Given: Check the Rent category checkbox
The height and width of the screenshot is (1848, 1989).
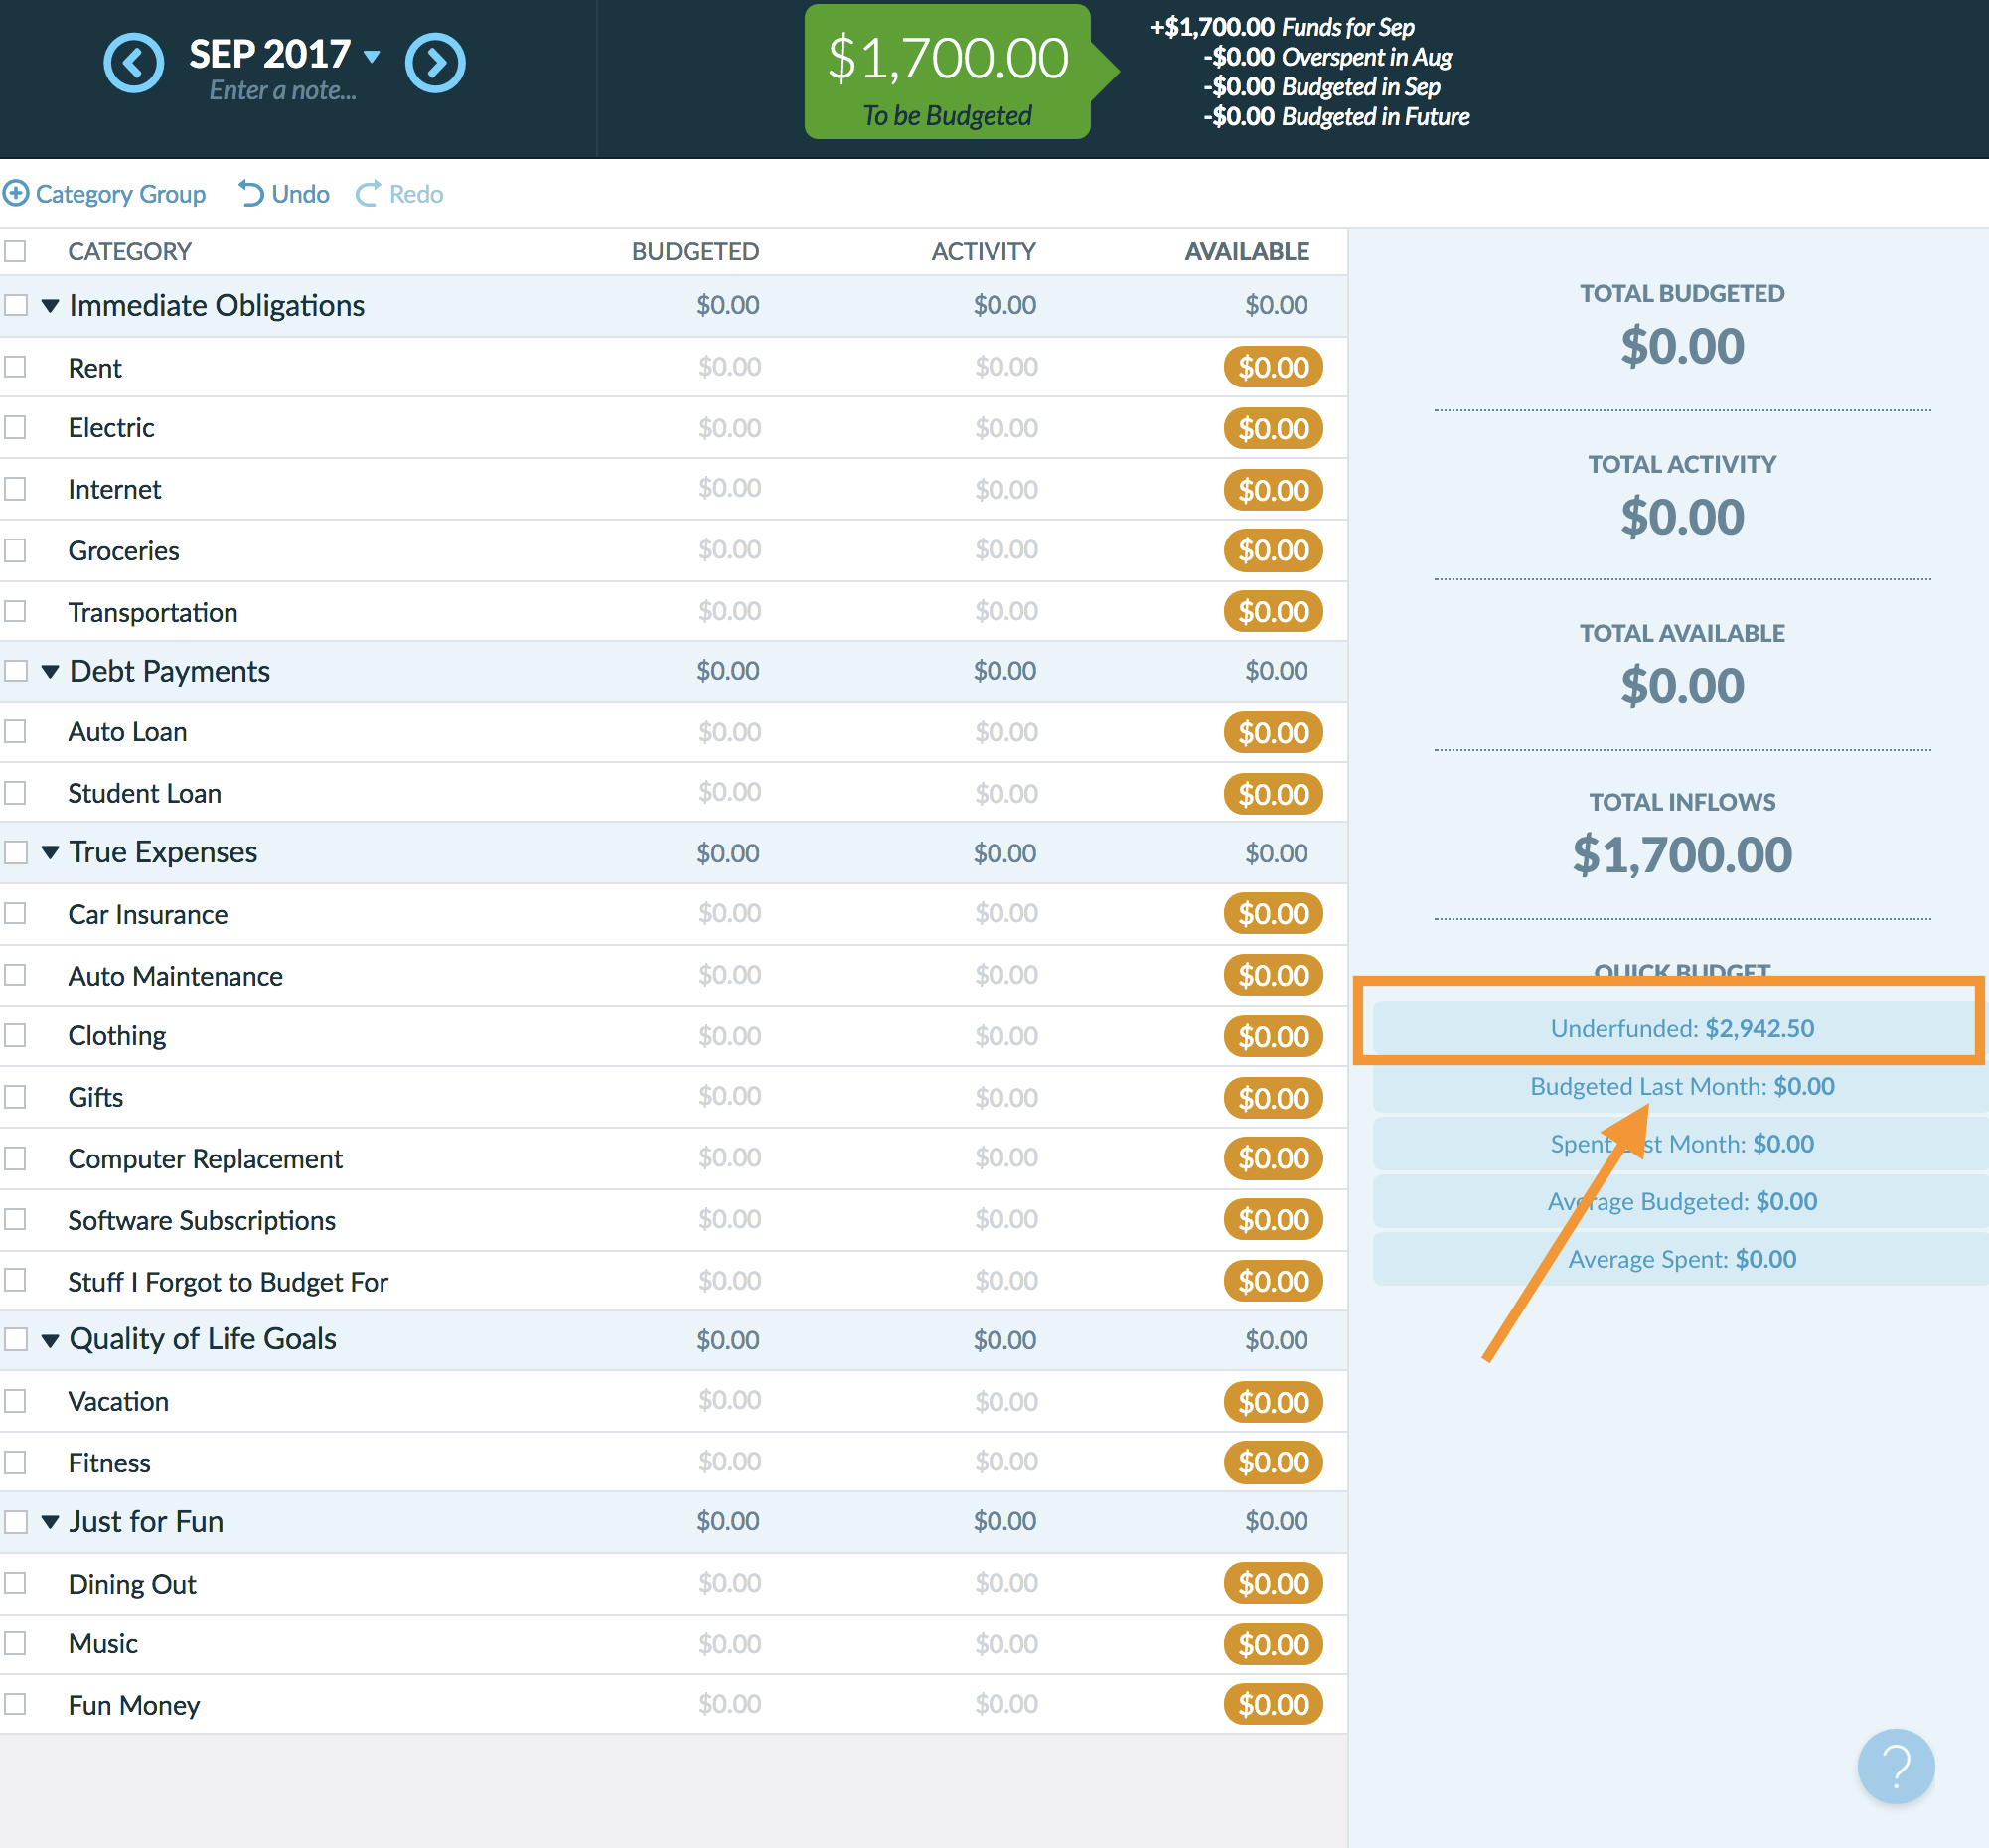Looking at the screenshot, I should pos(15,367).
